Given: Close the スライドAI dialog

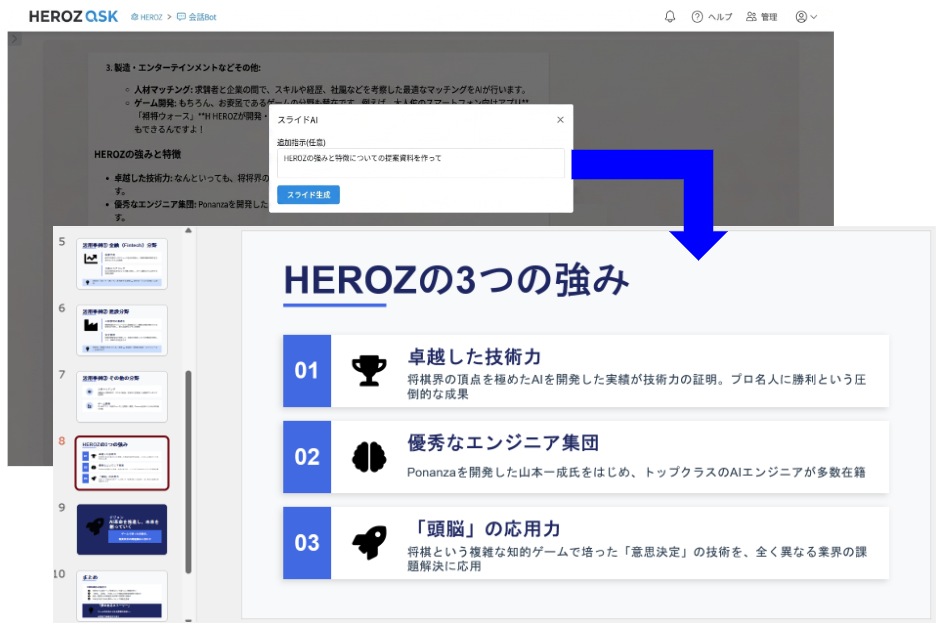Looking at the screenshot, I should point(560,119).
